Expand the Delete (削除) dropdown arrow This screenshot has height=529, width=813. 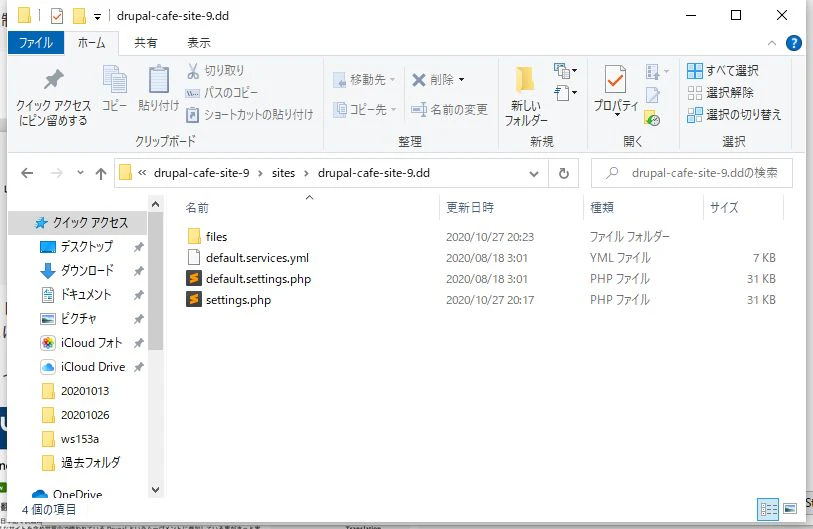461,80
